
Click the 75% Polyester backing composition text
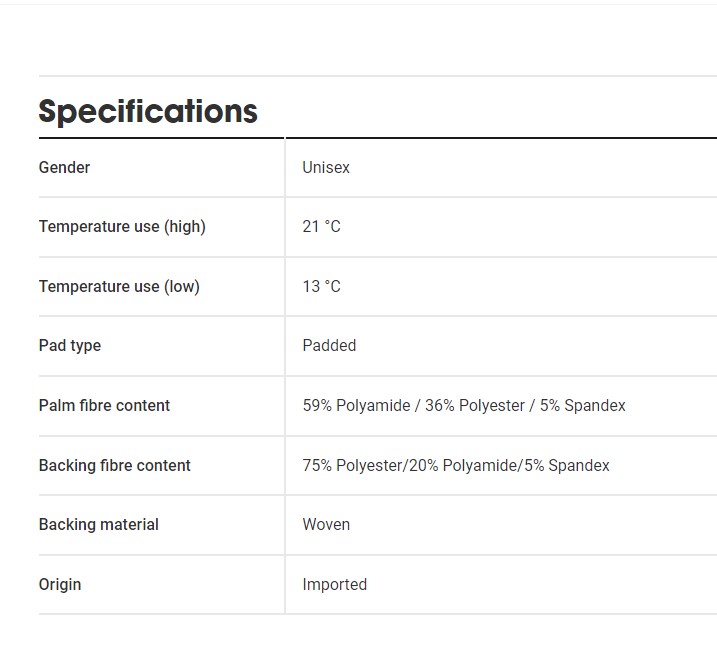click(x=352, y=465)
